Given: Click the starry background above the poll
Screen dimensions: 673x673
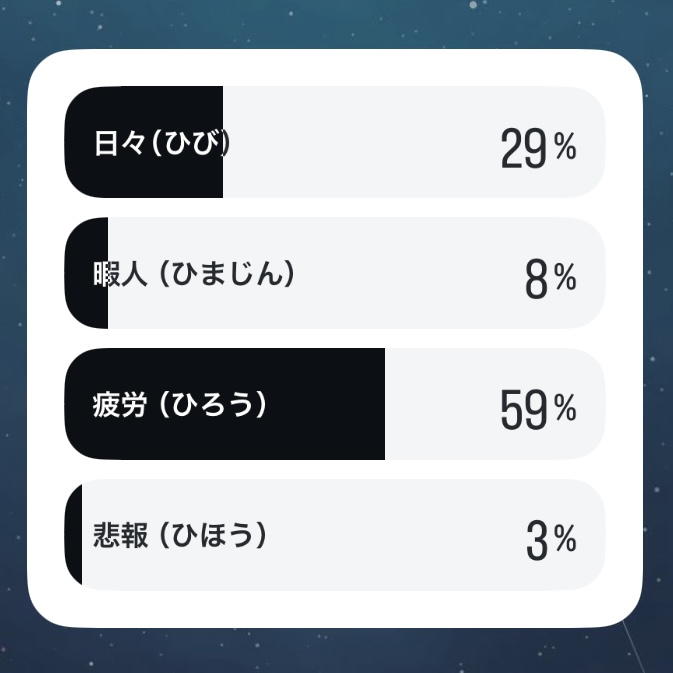Looking at the screenshot, I should point(336,24).
